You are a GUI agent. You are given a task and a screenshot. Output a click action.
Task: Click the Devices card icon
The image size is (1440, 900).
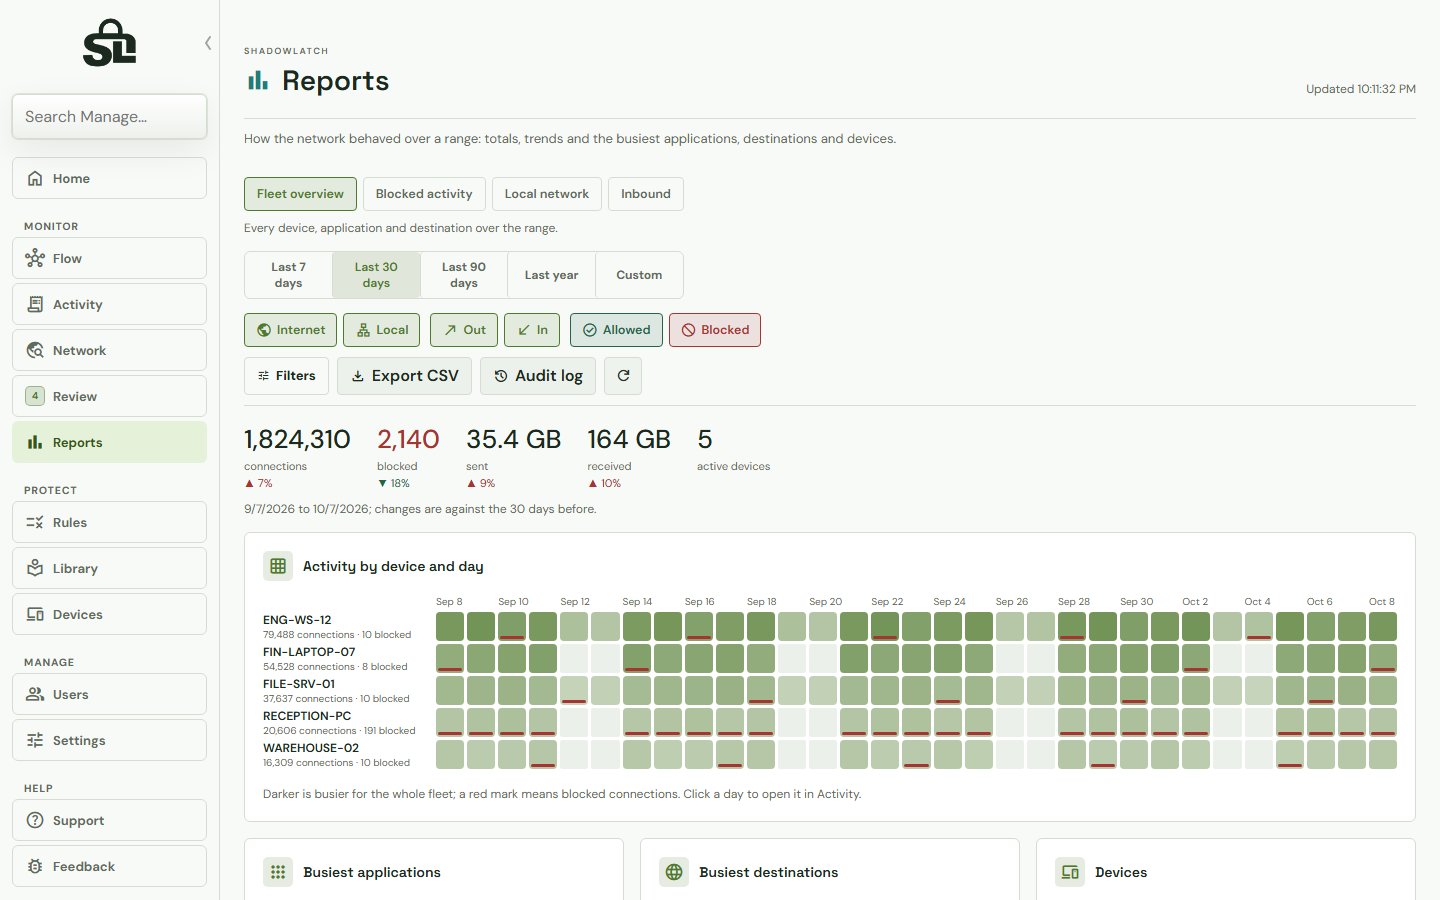[x=1070, y=872]
